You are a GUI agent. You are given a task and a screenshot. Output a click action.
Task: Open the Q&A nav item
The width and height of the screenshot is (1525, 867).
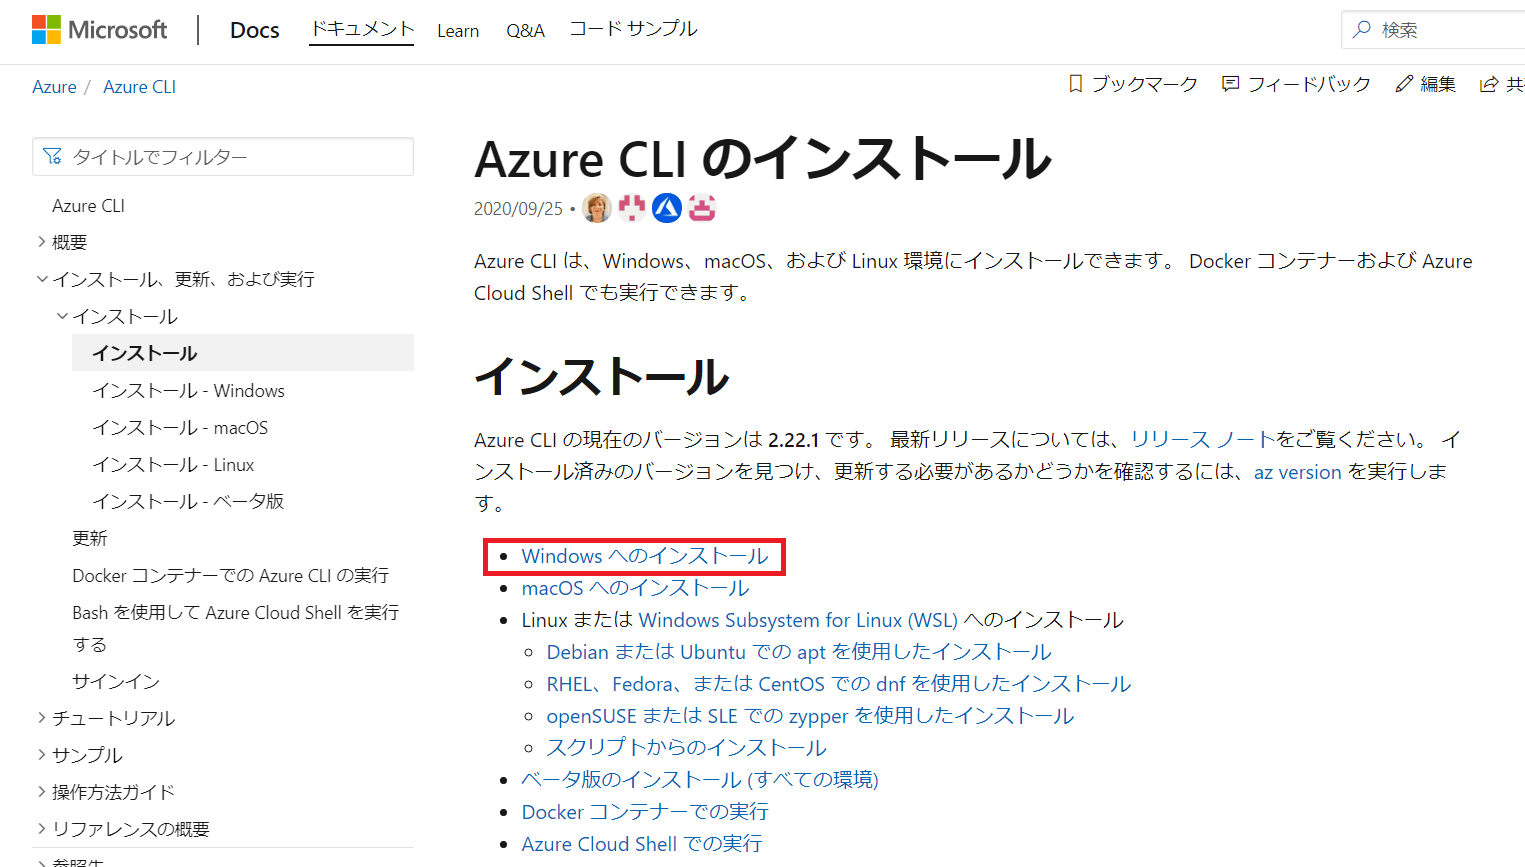pyautogui.click(x=526, y=31)
